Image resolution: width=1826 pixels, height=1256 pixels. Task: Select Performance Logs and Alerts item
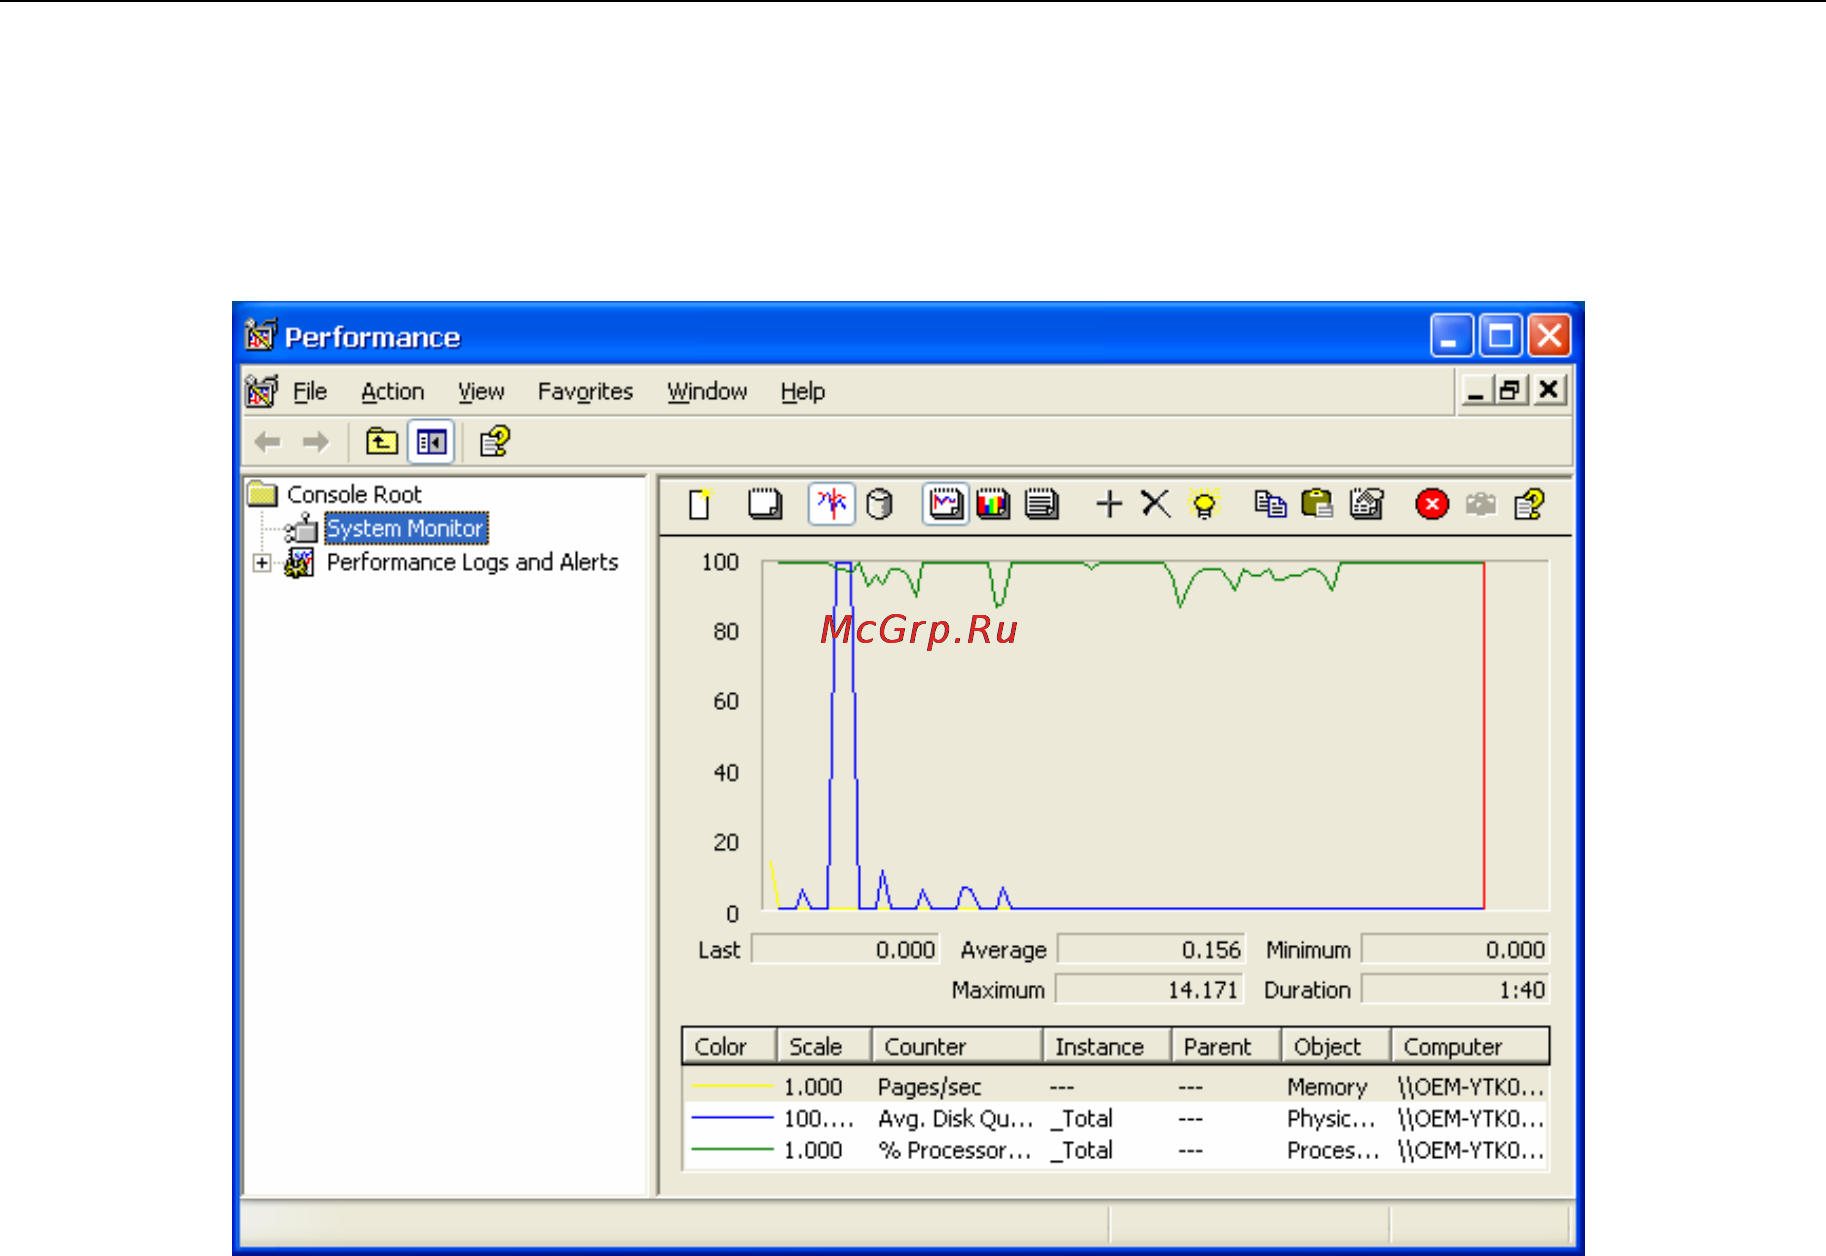(472, 562)
